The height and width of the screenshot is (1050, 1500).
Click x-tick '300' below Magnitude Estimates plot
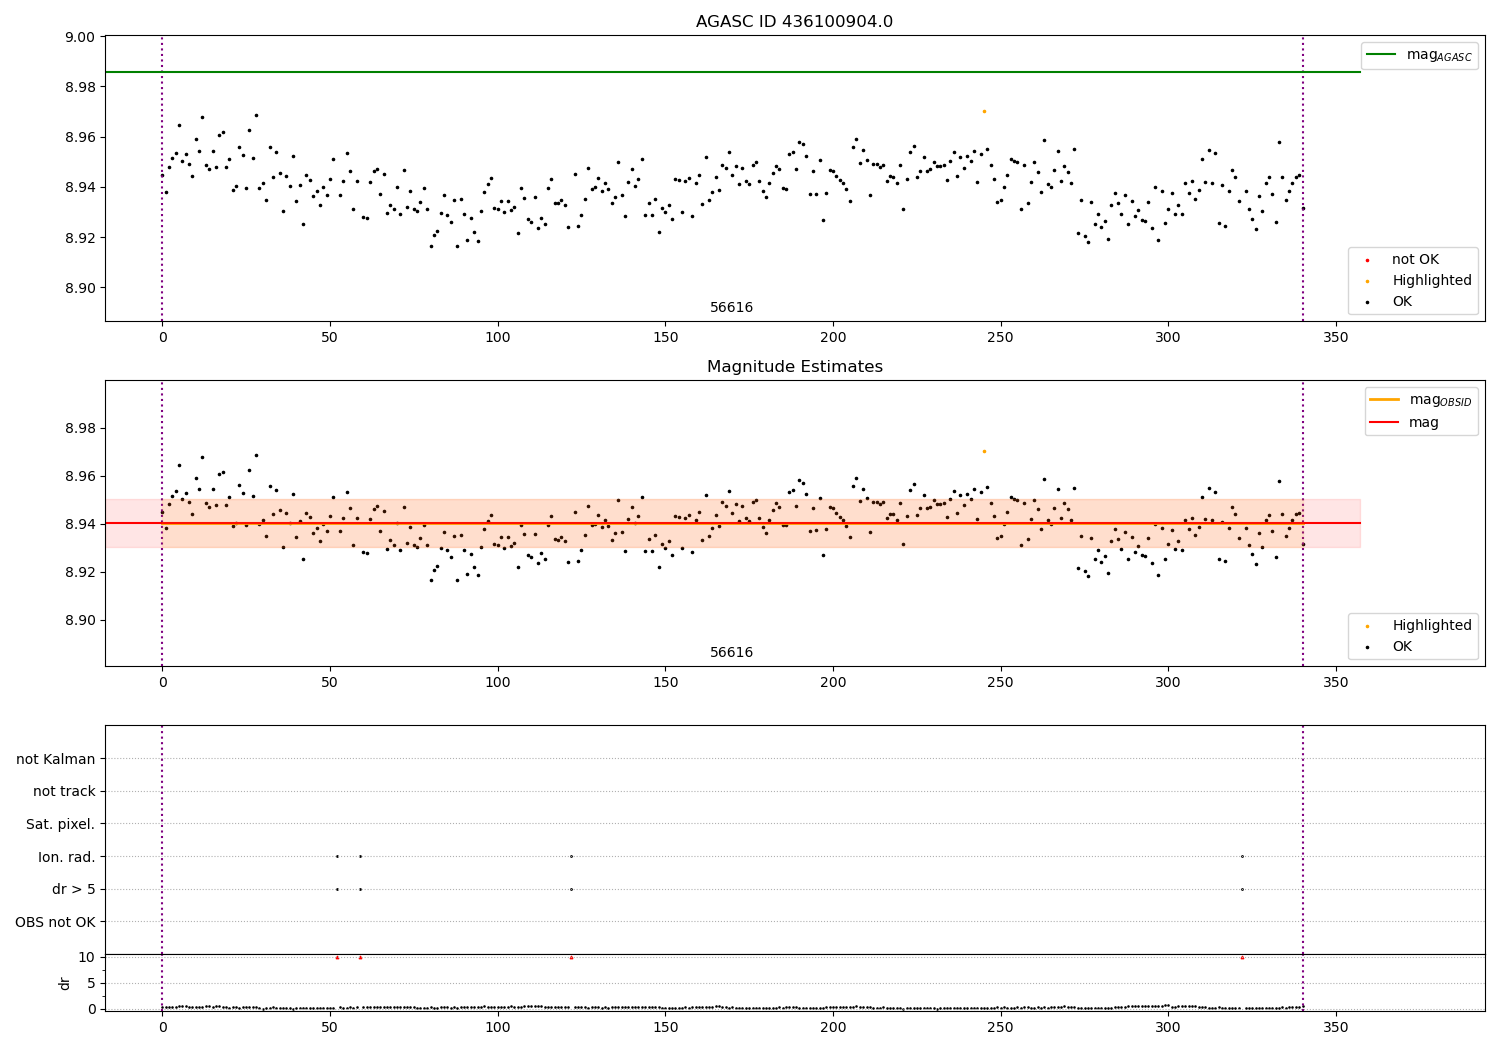tap(1168, 683)
